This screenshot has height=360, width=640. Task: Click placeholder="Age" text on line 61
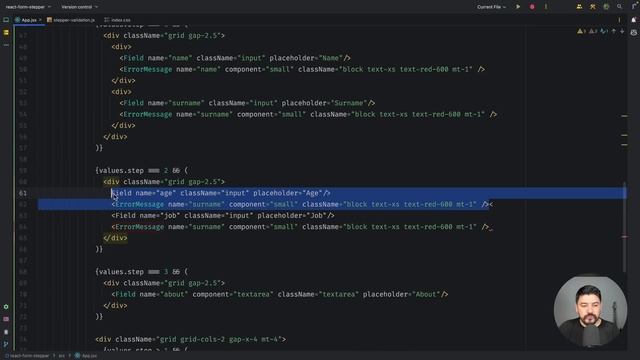pos(288,193)
